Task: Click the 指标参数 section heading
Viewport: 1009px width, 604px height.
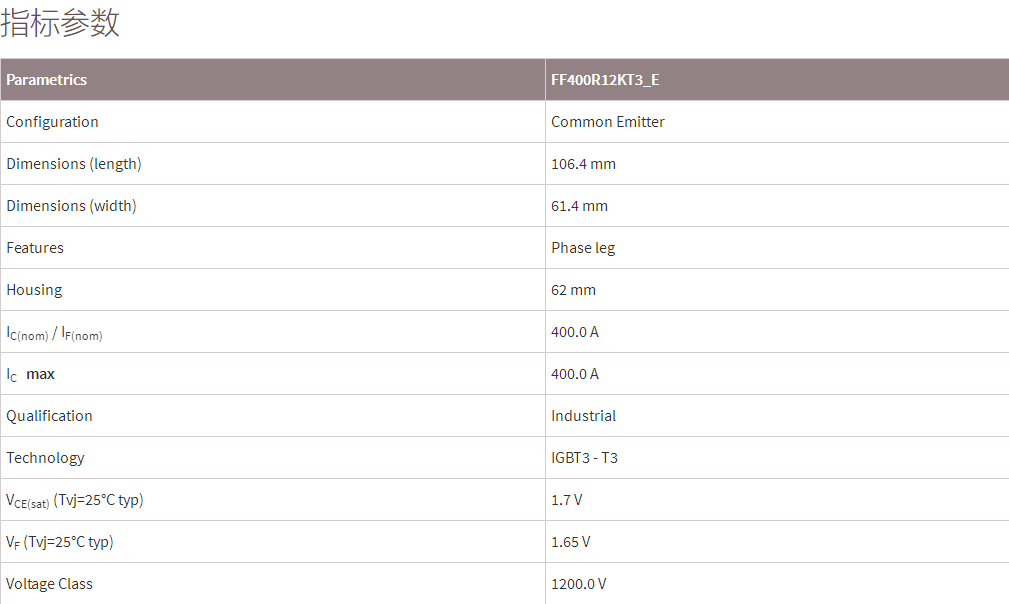Action: (x=61, y=23)
